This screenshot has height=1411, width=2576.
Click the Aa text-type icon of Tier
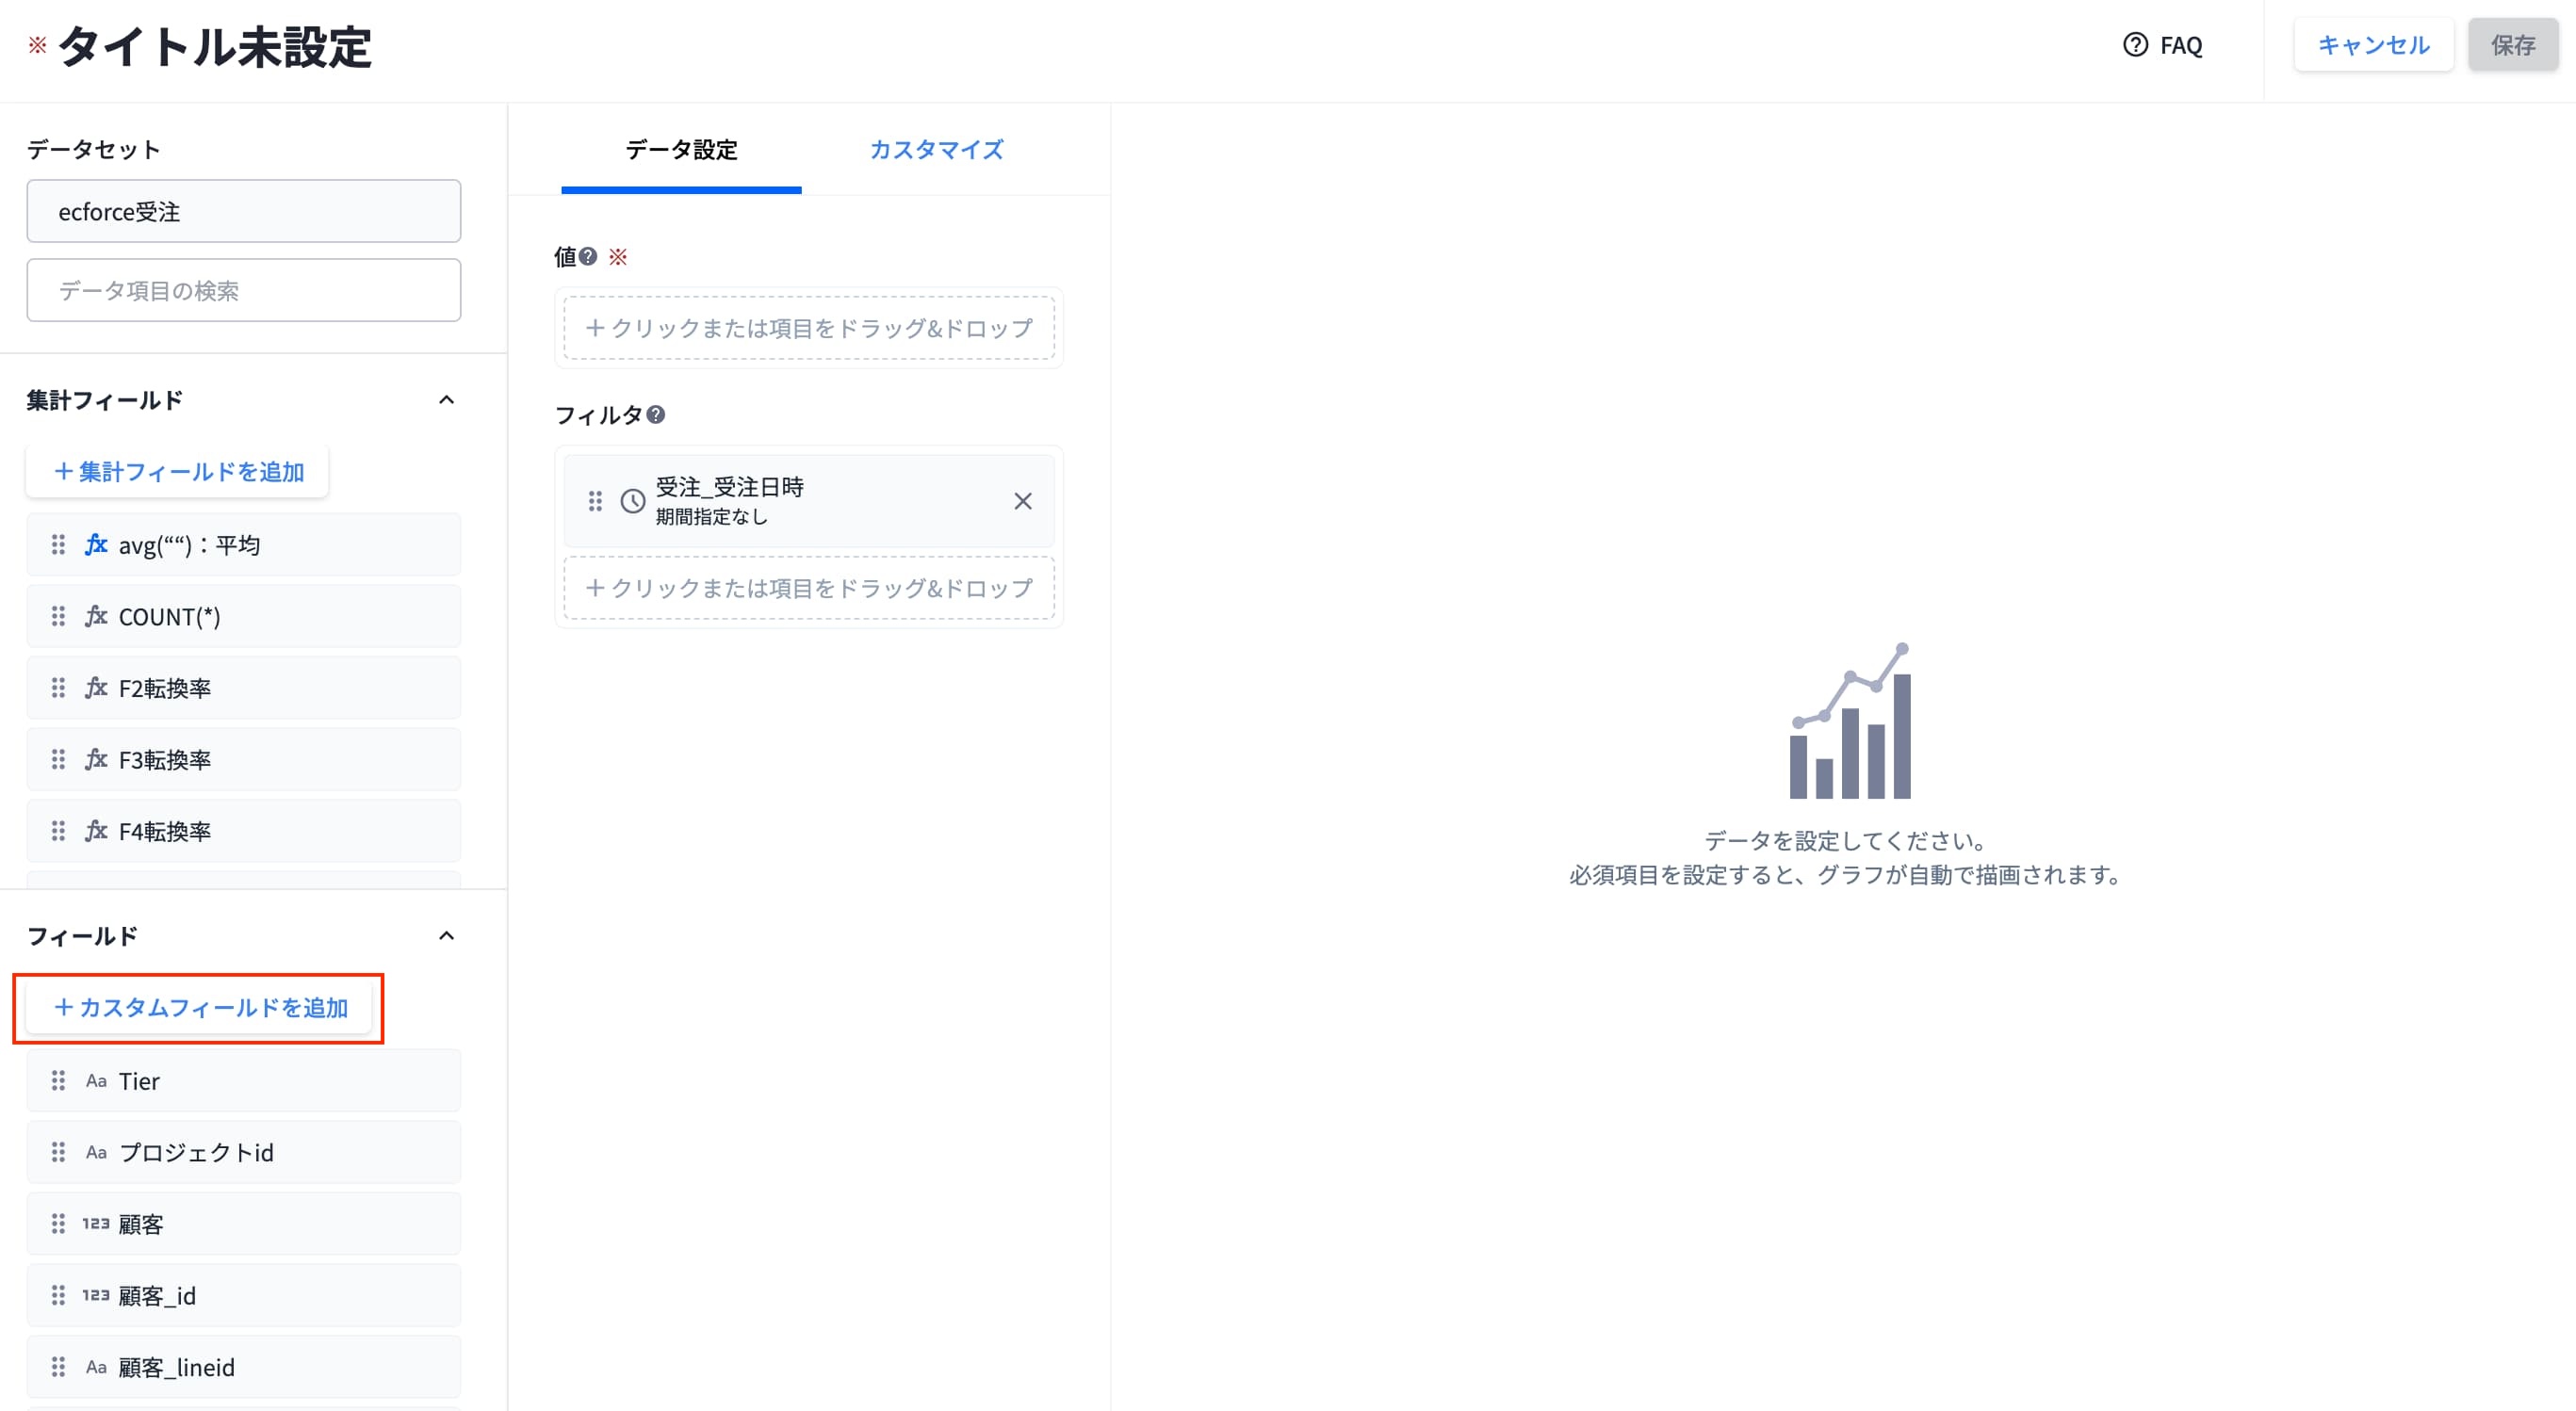(96, 1081)
